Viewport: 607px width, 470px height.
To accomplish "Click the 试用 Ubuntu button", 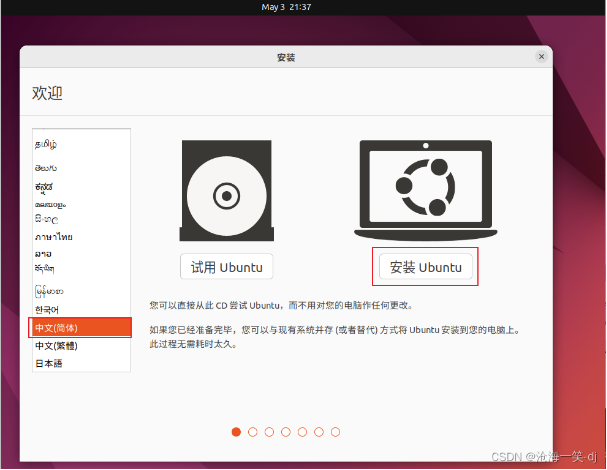I will 226,267.
